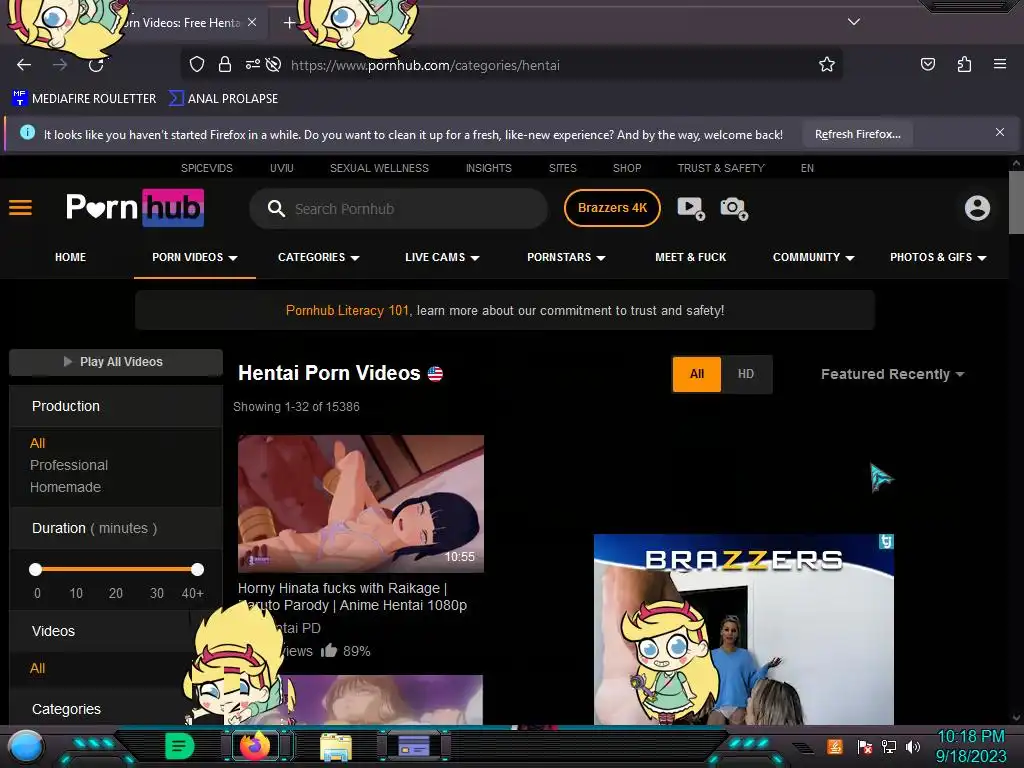Open the ad options icon on the banner ad
The height and width of the screenshot is (768, 1024).
tap(886, 541)
